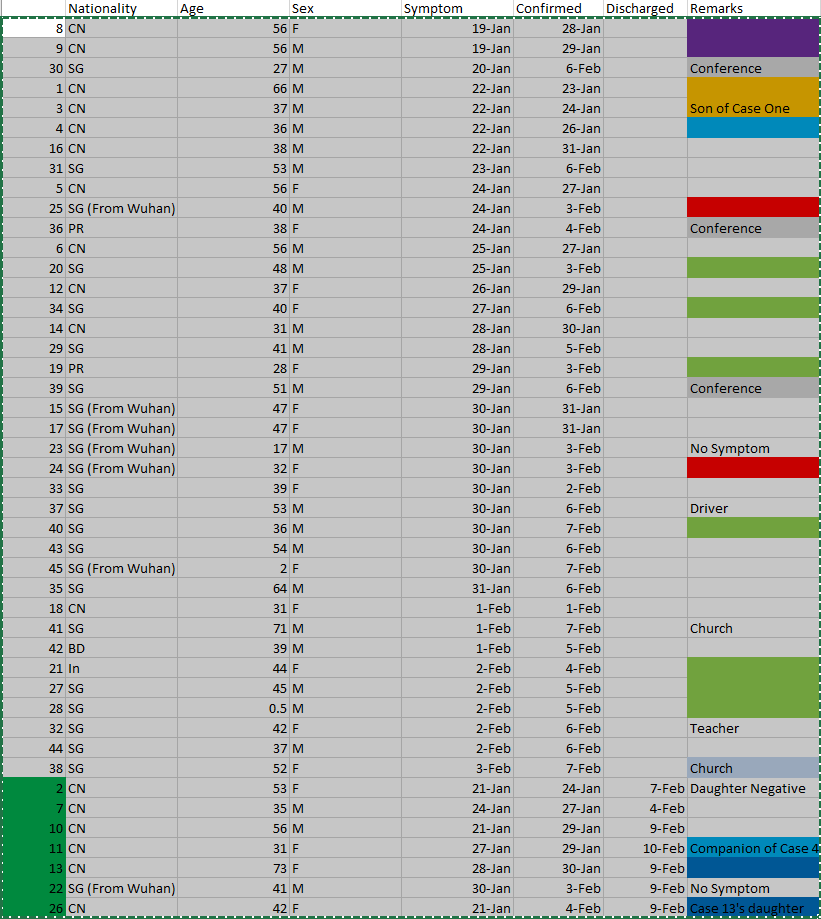Image resolution: width=821 pixels, height=919 pixels.
Task: Click the "Case 13's daughter" cell
Action: (753, 908)
